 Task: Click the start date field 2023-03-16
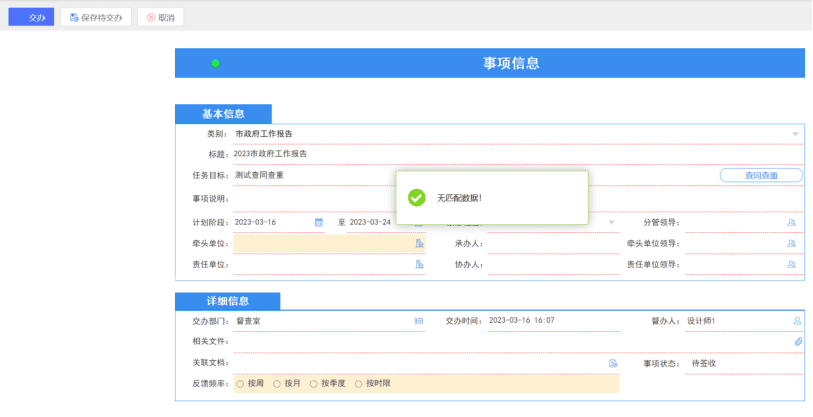(279, 223)
